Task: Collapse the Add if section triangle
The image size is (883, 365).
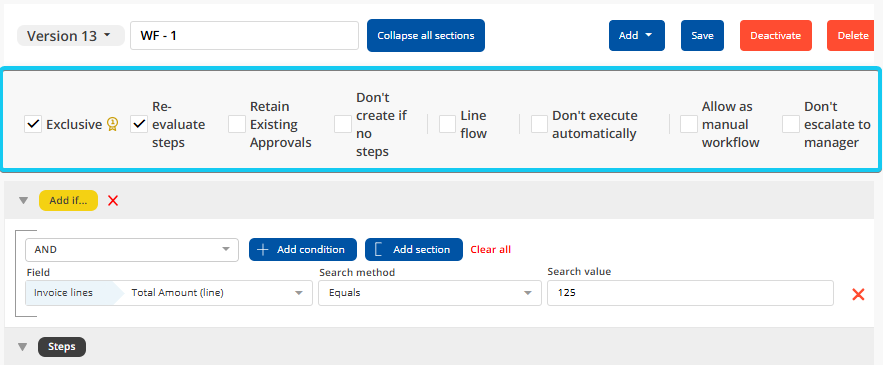Action: 23,201
